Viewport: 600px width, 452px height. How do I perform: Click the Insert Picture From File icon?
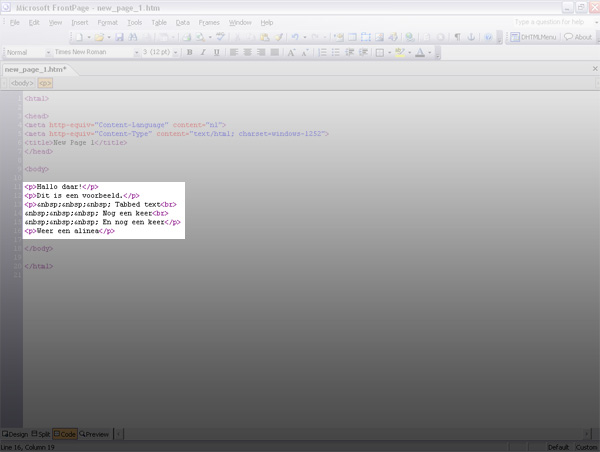coord(379,37)
